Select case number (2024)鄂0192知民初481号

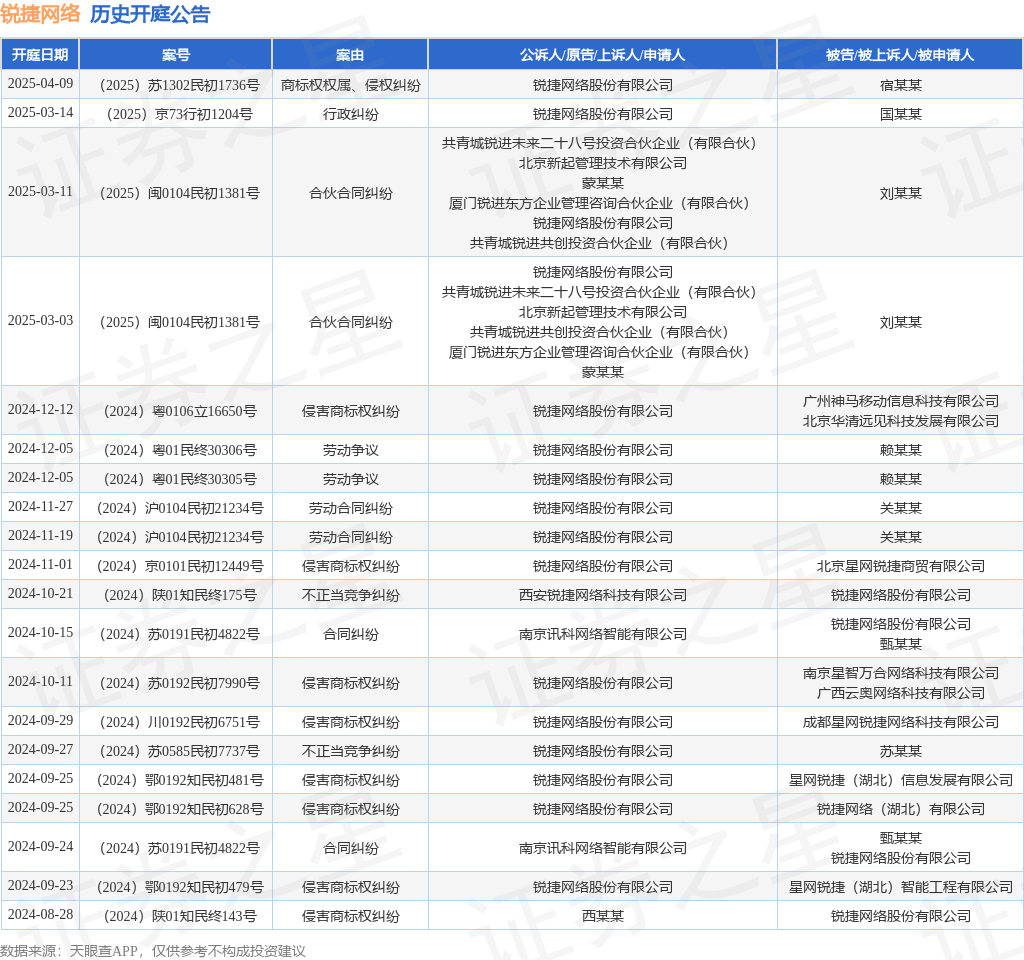click(176, 780)
